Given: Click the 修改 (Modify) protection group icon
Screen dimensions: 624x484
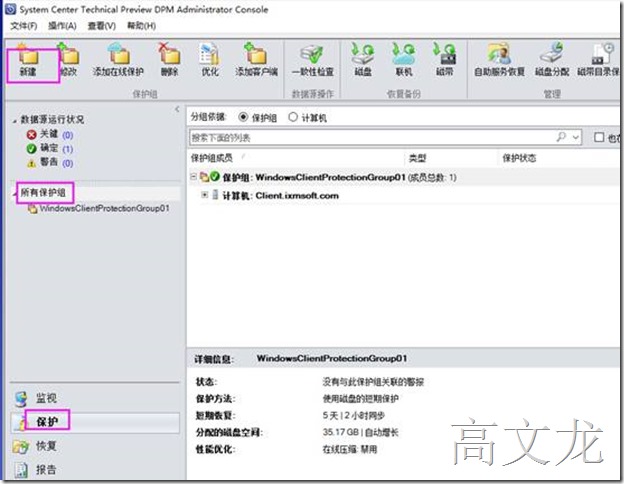Looking at the screenshot, I should coord(68,54).
